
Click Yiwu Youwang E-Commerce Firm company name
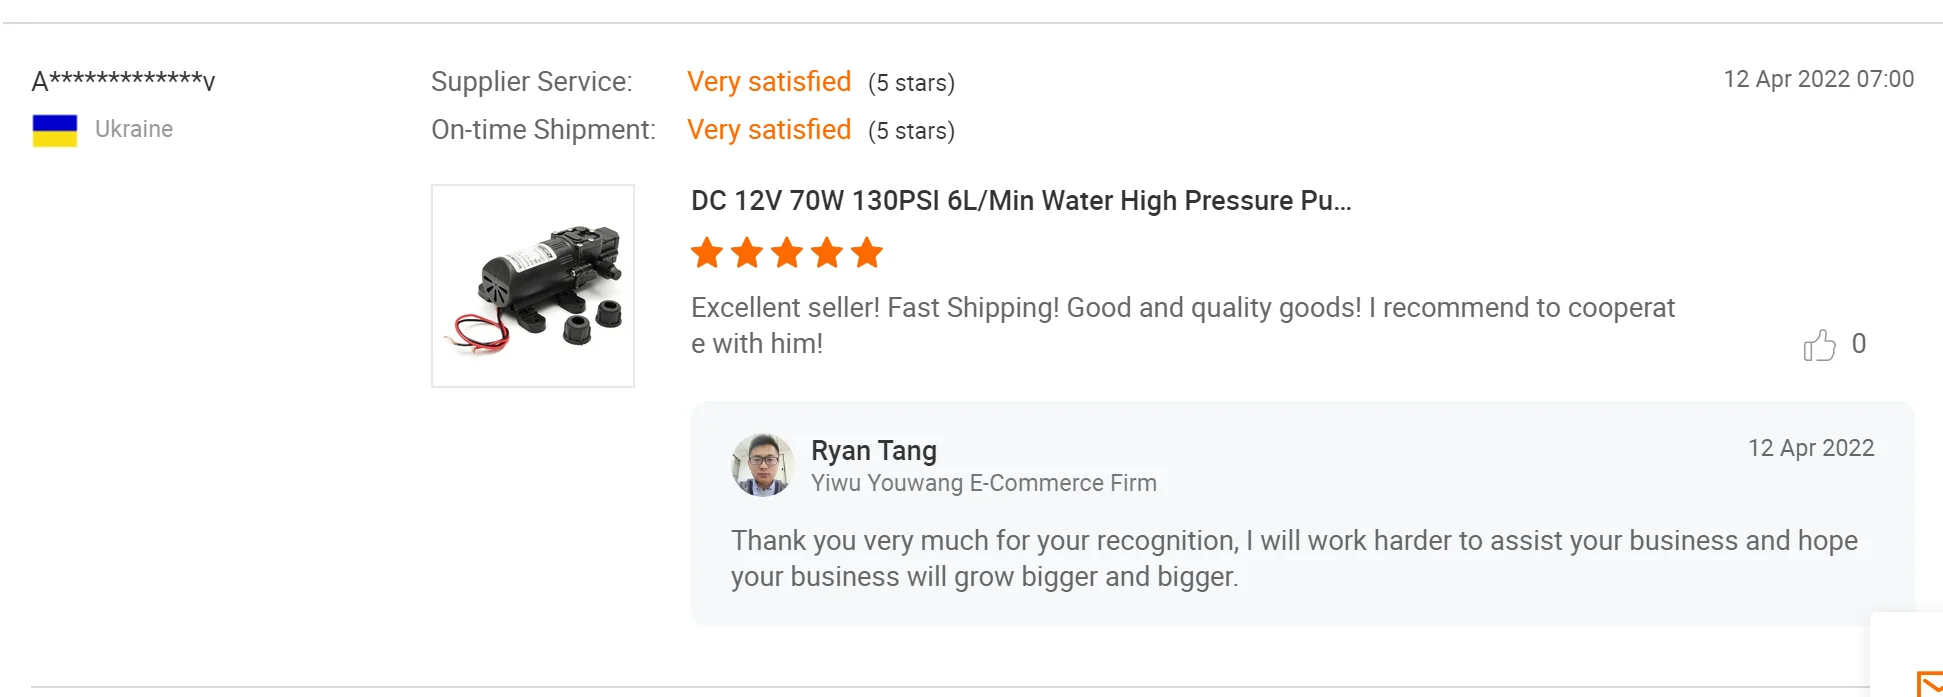(x=983, y=483)
